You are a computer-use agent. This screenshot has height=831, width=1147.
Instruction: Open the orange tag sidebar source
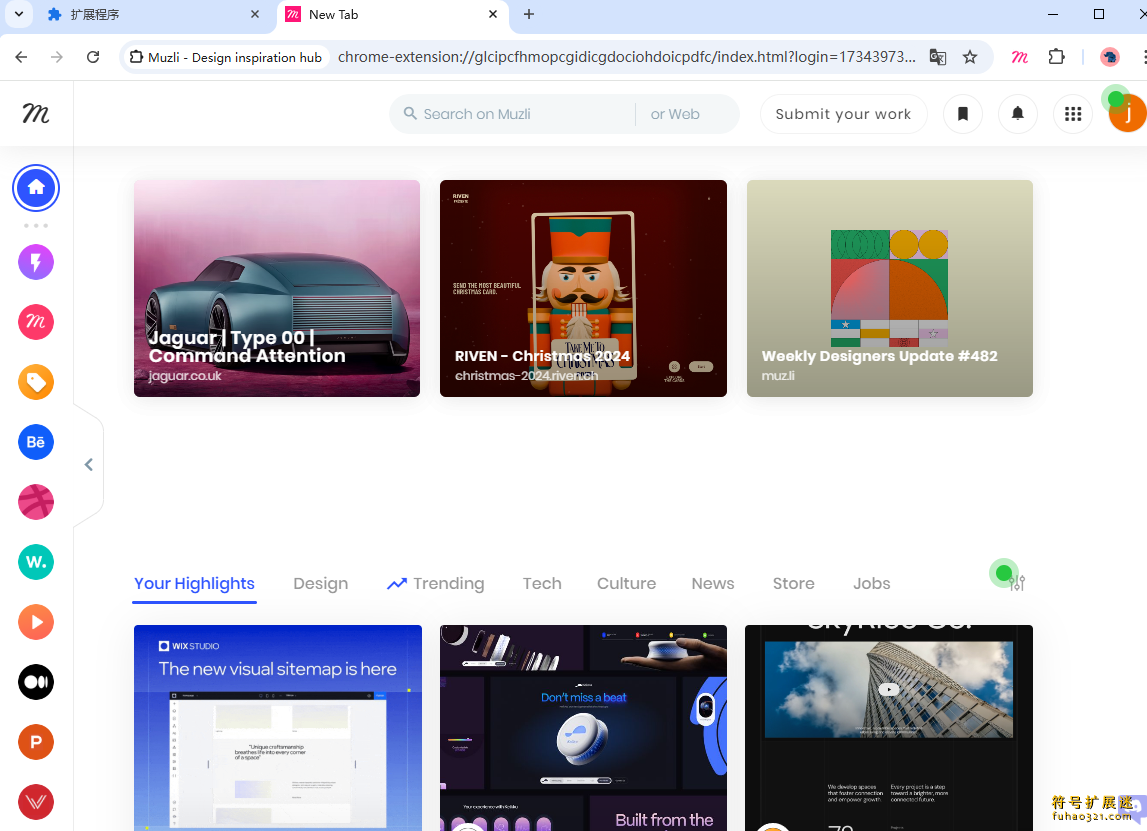[36, 382]
